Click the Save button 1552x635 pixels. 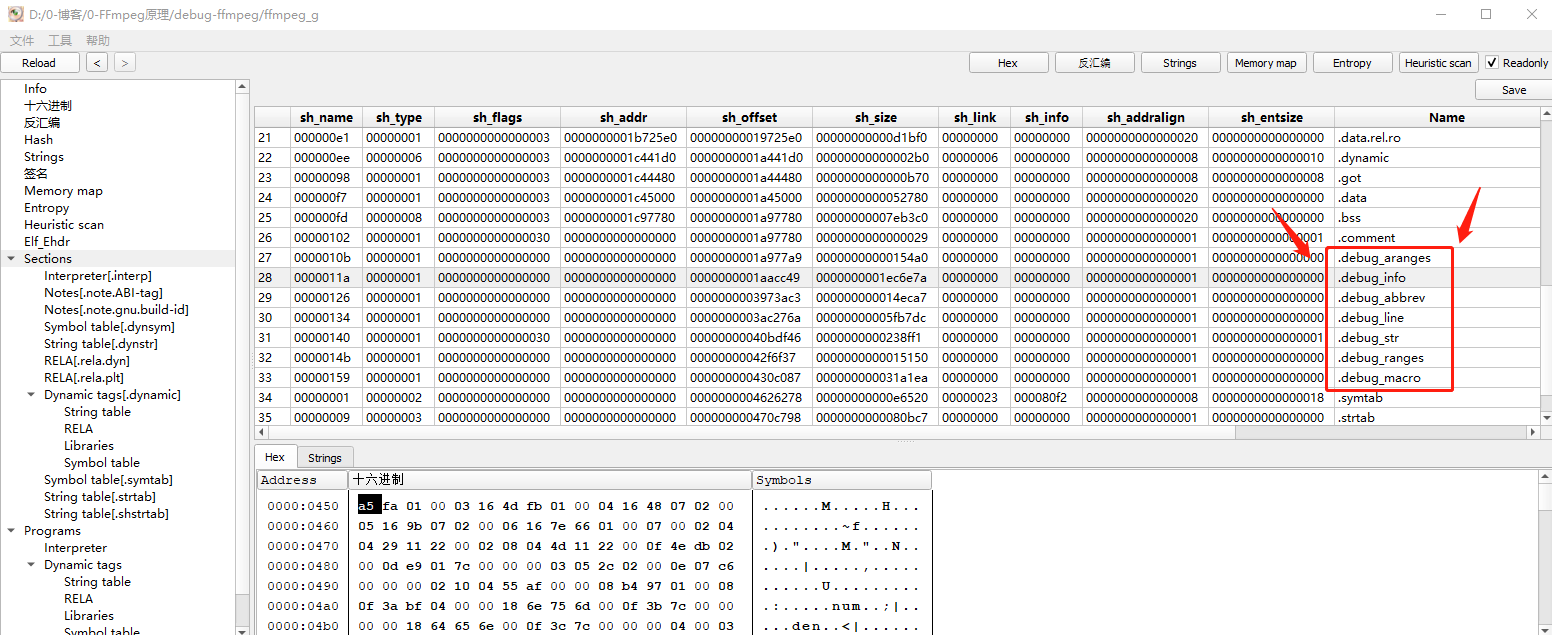tap(1512, 89)
